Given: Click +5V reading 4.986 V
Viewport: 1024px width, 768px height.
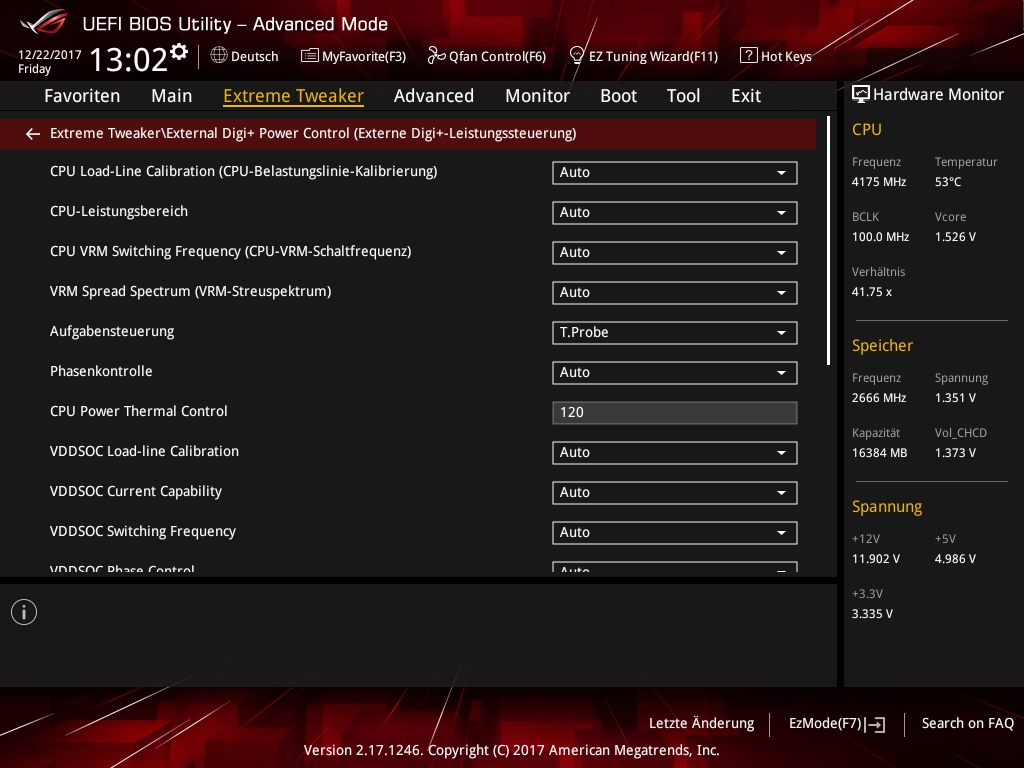Looking at the screenshot, I should (955, 559).
